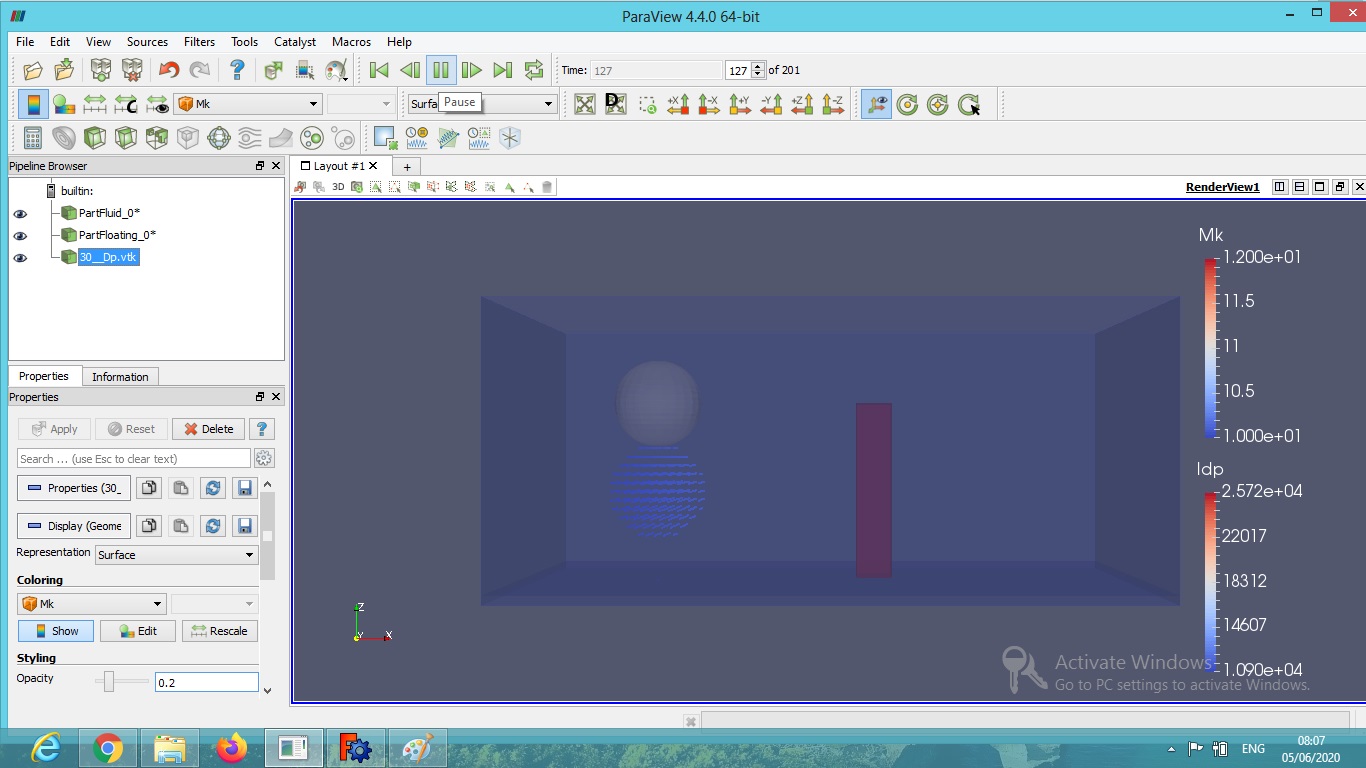This screenshot has width=1366, height=768.
Task: Select the Glyph filter icon
Action: 221,138
